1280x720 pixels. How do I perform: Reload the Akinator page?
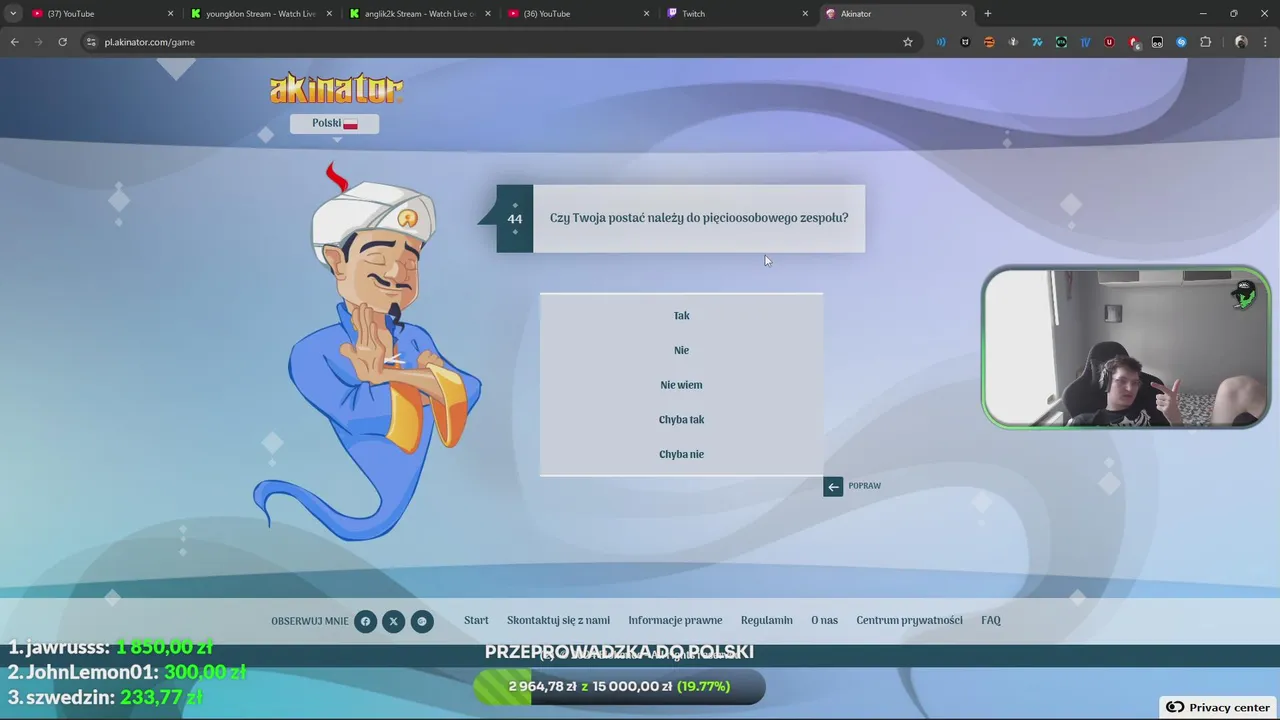[x=62, y=42]
